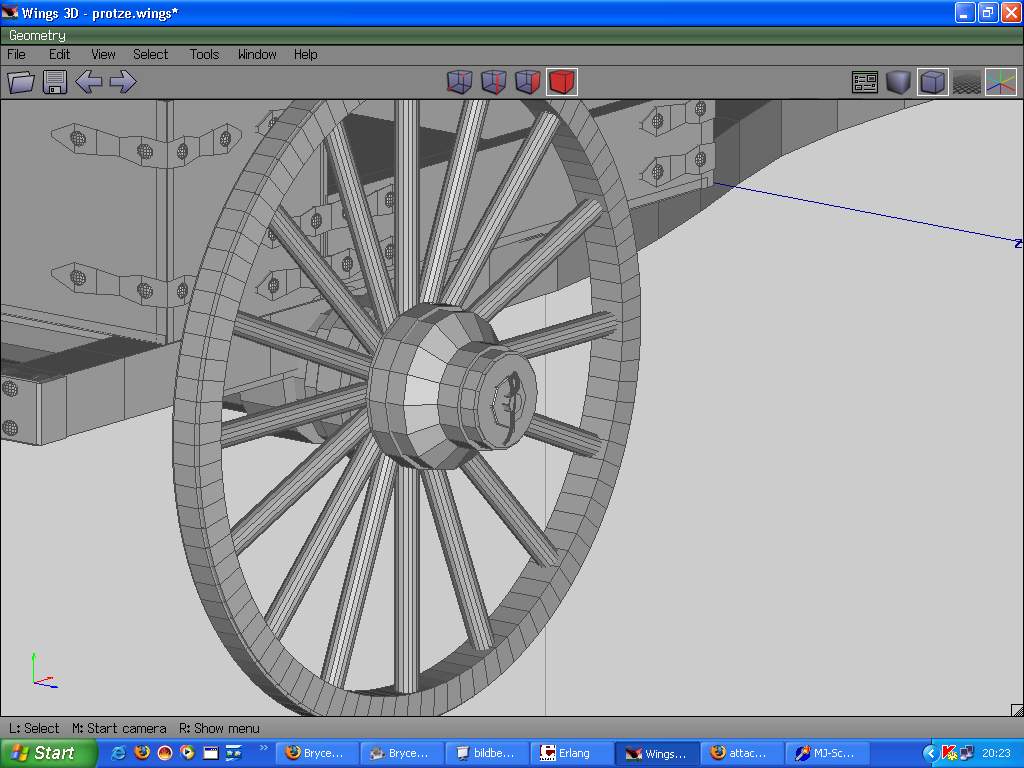Viewport: 1024px width, 768px height.
Task: Switch to edge selection mode cube
Action: pos(494,82)
